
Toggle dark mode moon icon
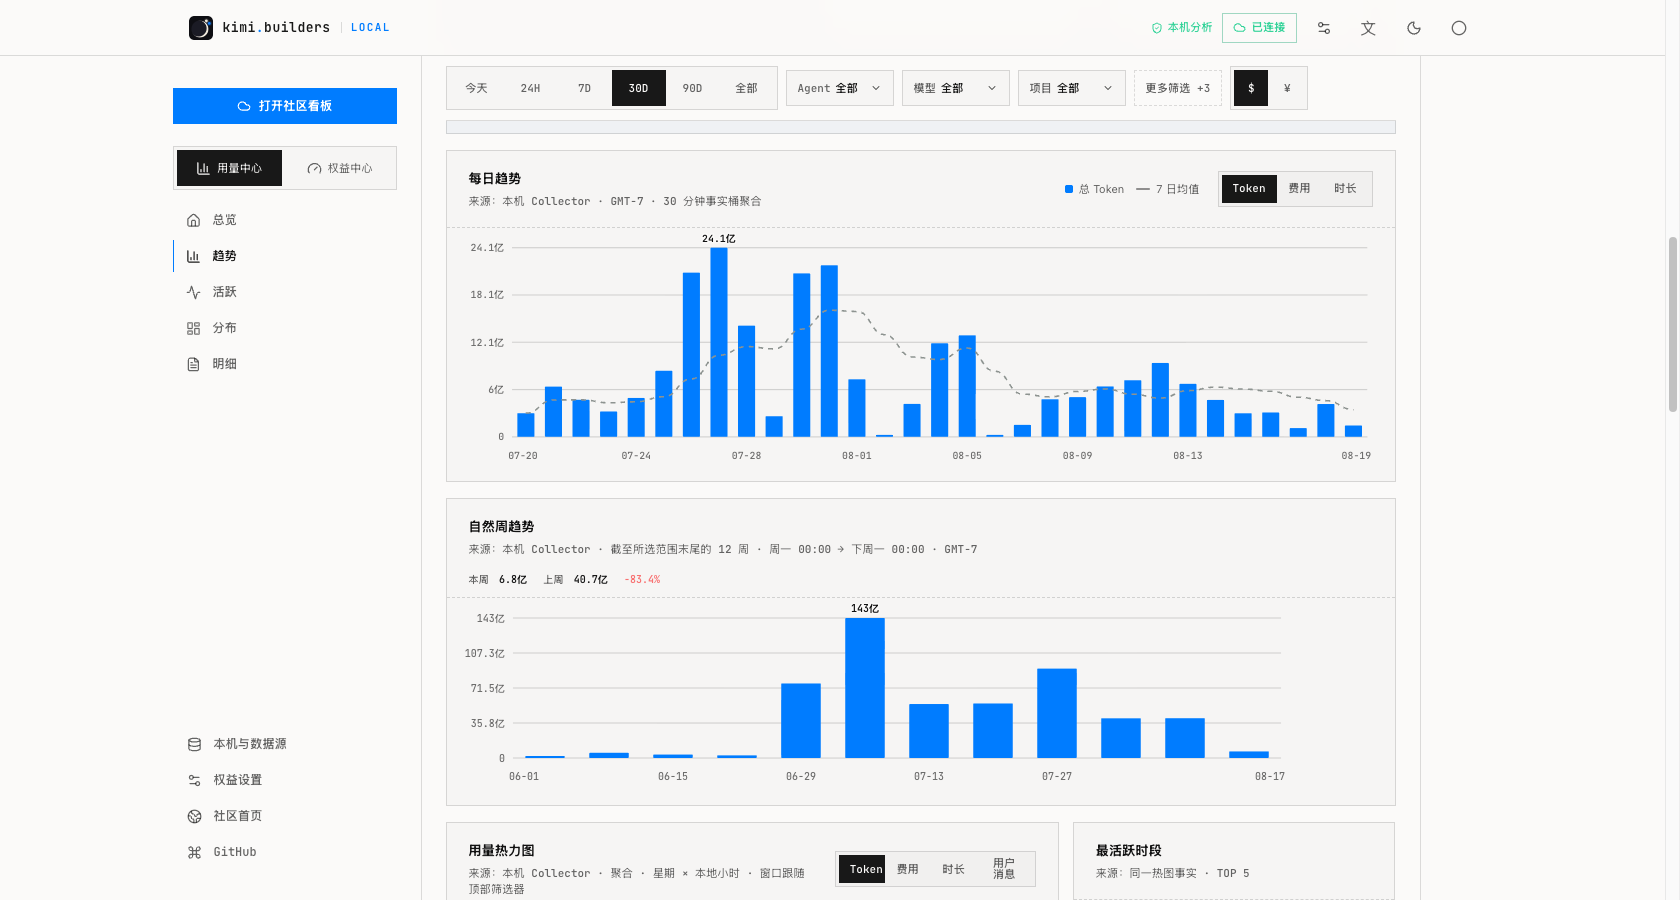coord(1414,28)
